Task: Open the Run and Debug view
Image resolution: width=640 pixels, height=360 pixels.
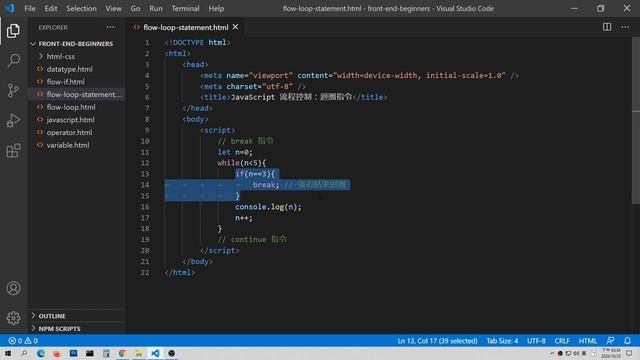Action: (x=13, y=120)
